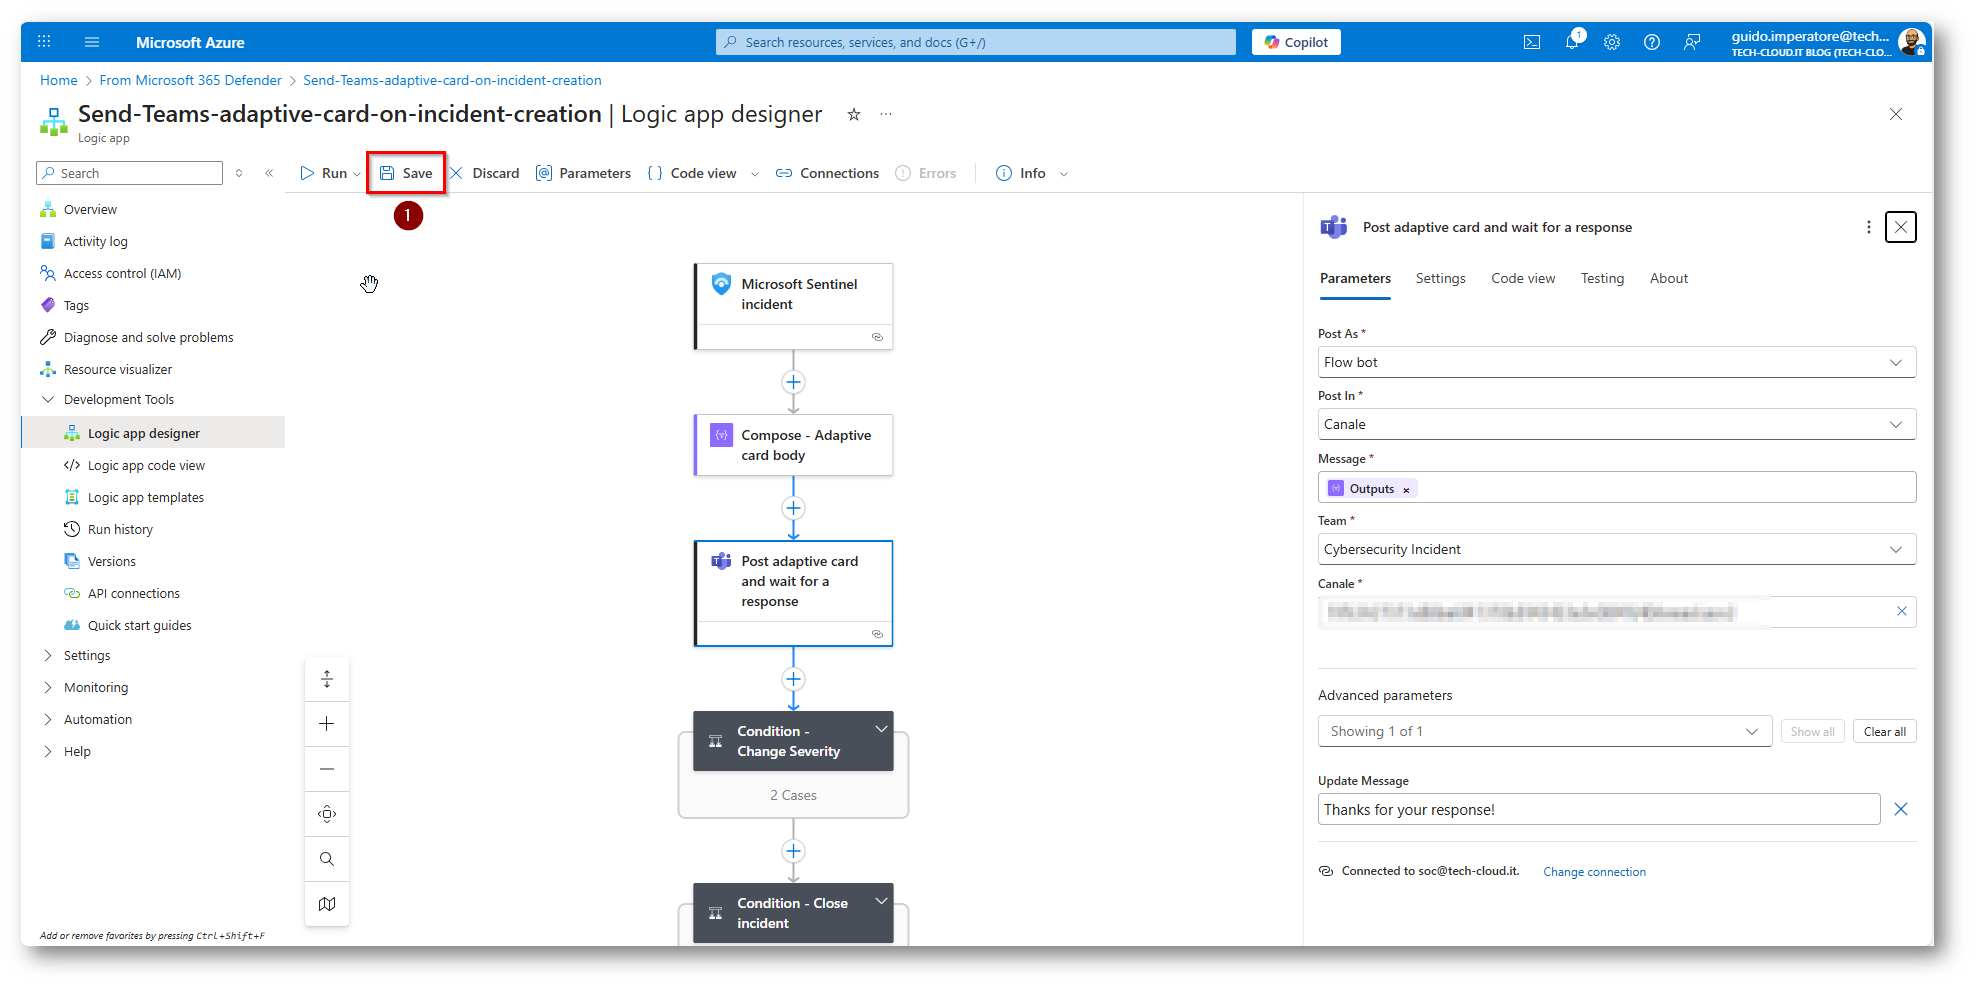The height and width of the screenshot is (988, 1976).
Task: Click the zoom in plus canvas control
Action: pos(327,724)
